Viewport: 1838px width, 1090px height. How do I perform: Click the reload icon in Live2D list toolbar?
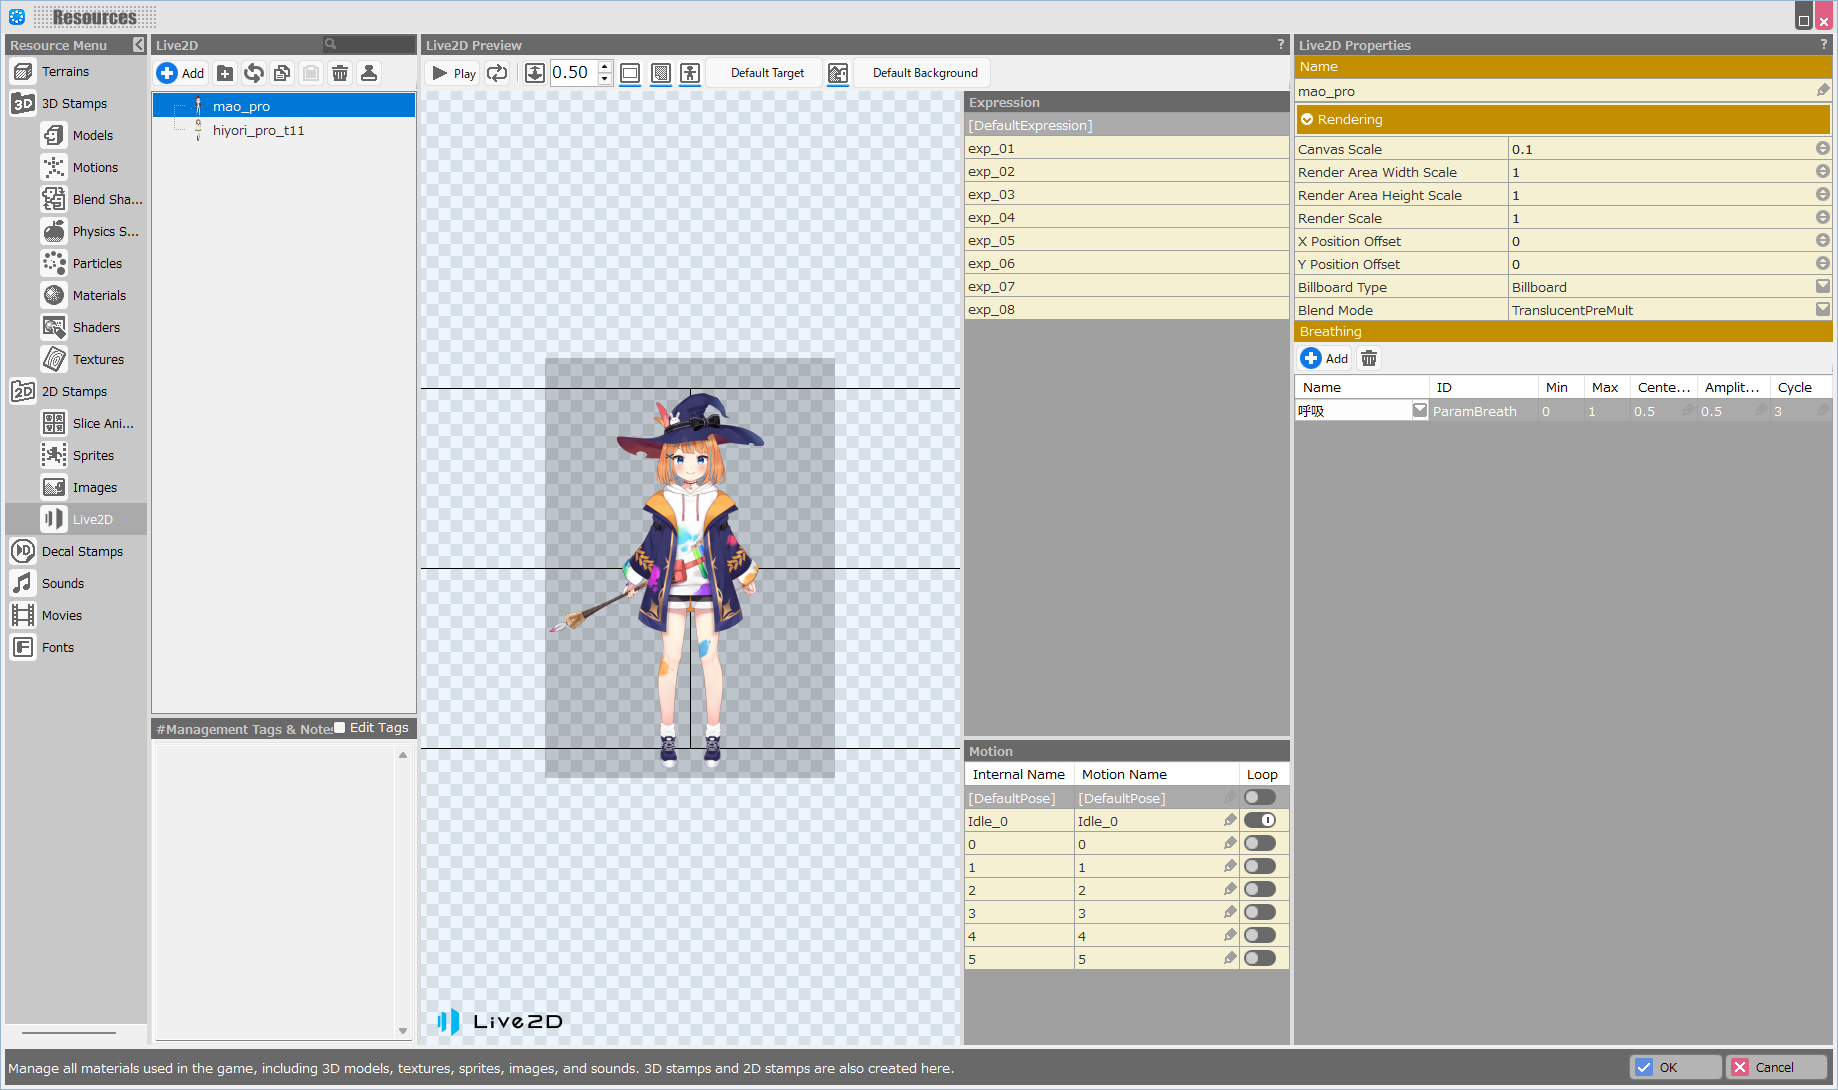coord(254,73)
